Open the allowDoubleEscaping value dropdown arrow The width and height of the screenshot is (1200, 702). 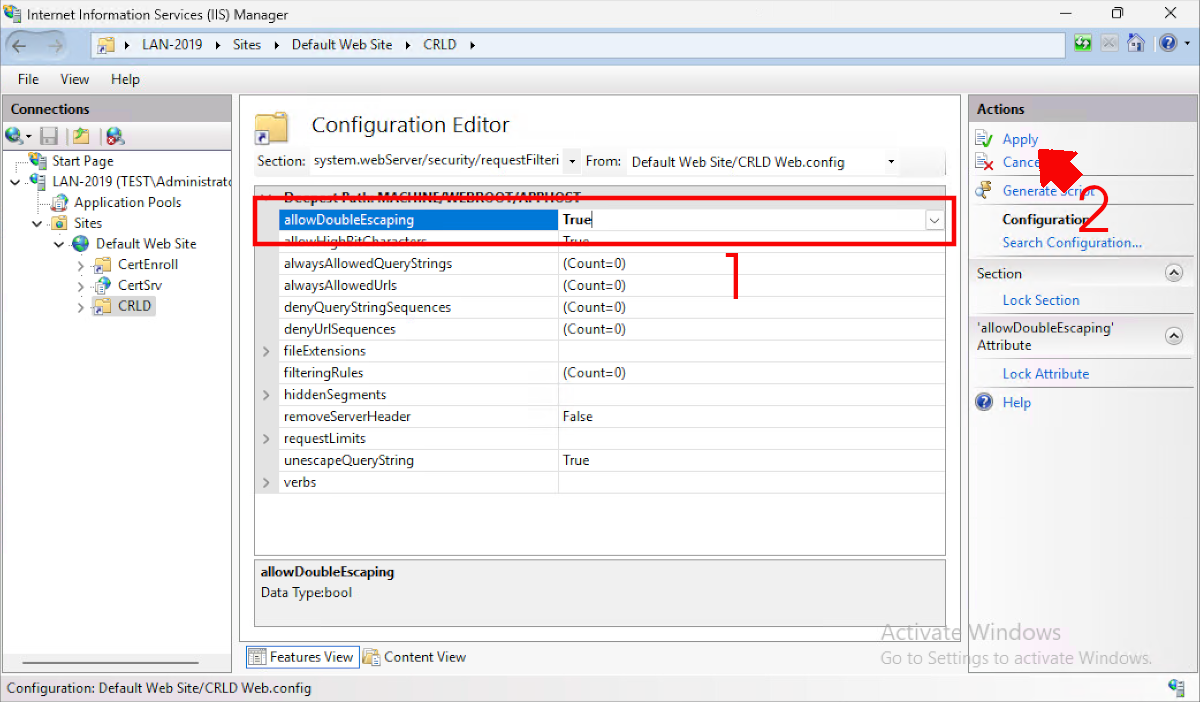934,220
